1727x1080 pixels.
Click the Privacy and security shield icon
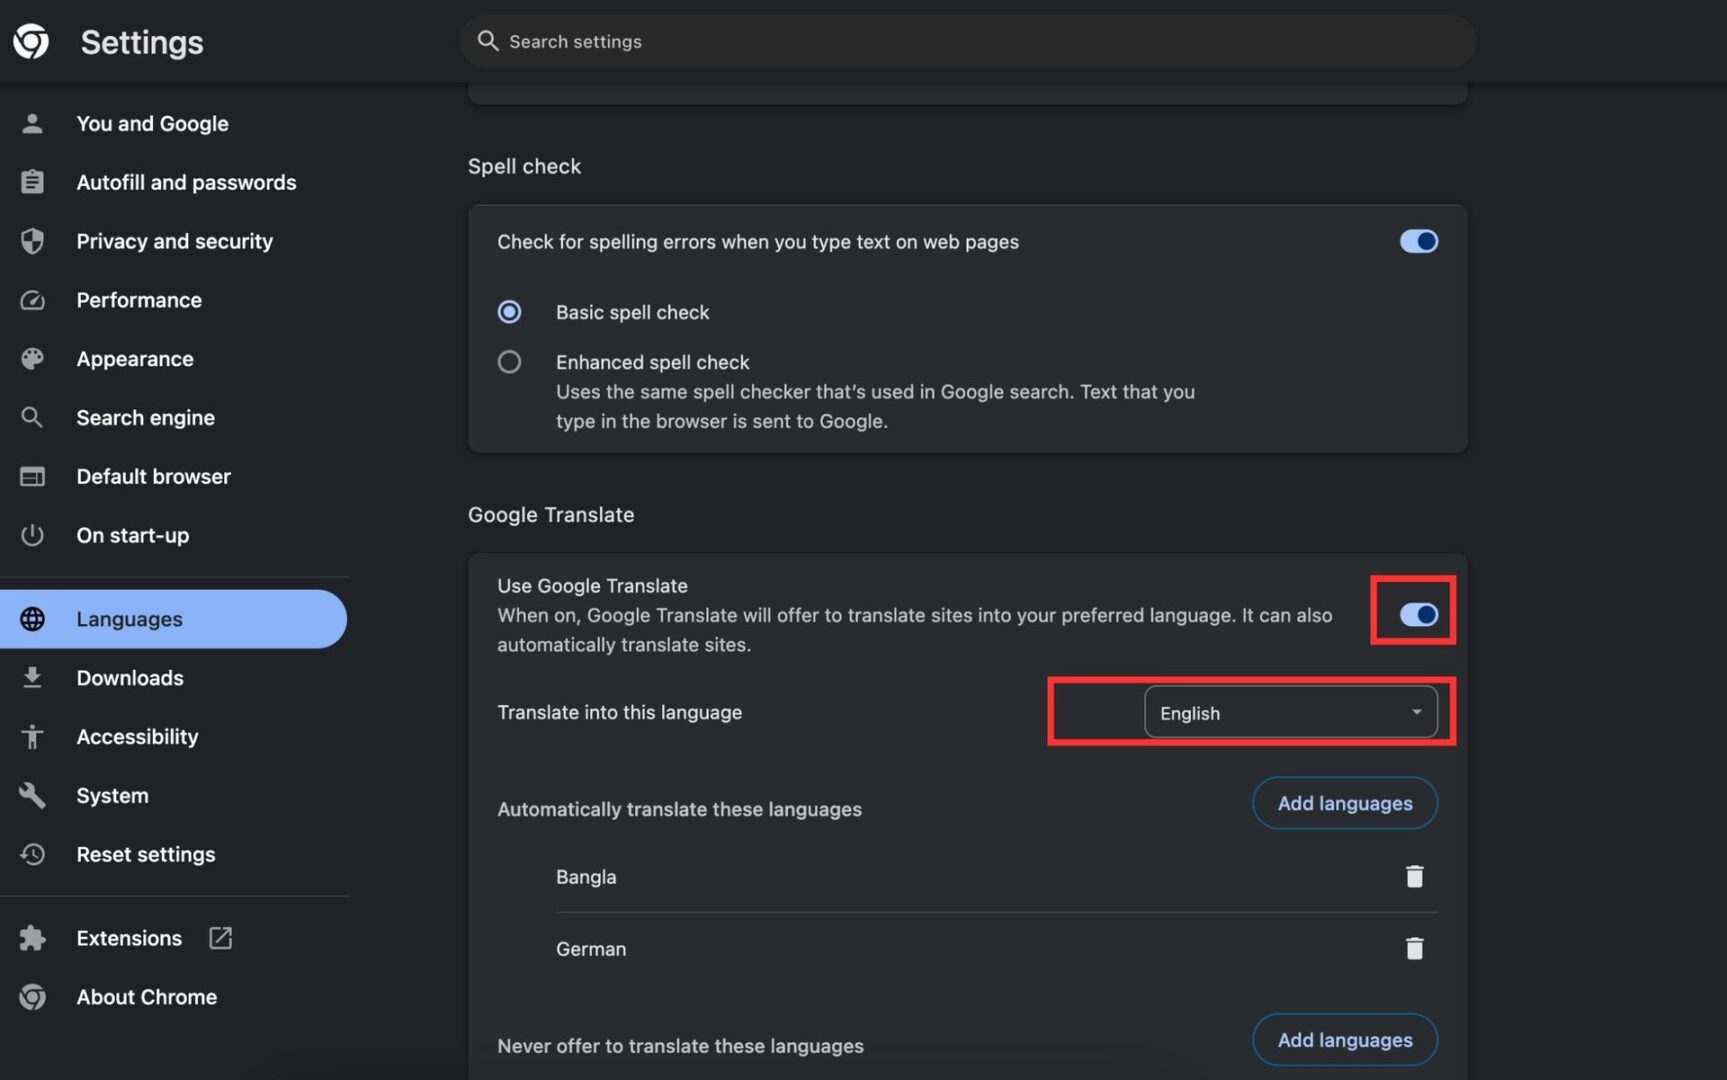(x=32, y=240)
